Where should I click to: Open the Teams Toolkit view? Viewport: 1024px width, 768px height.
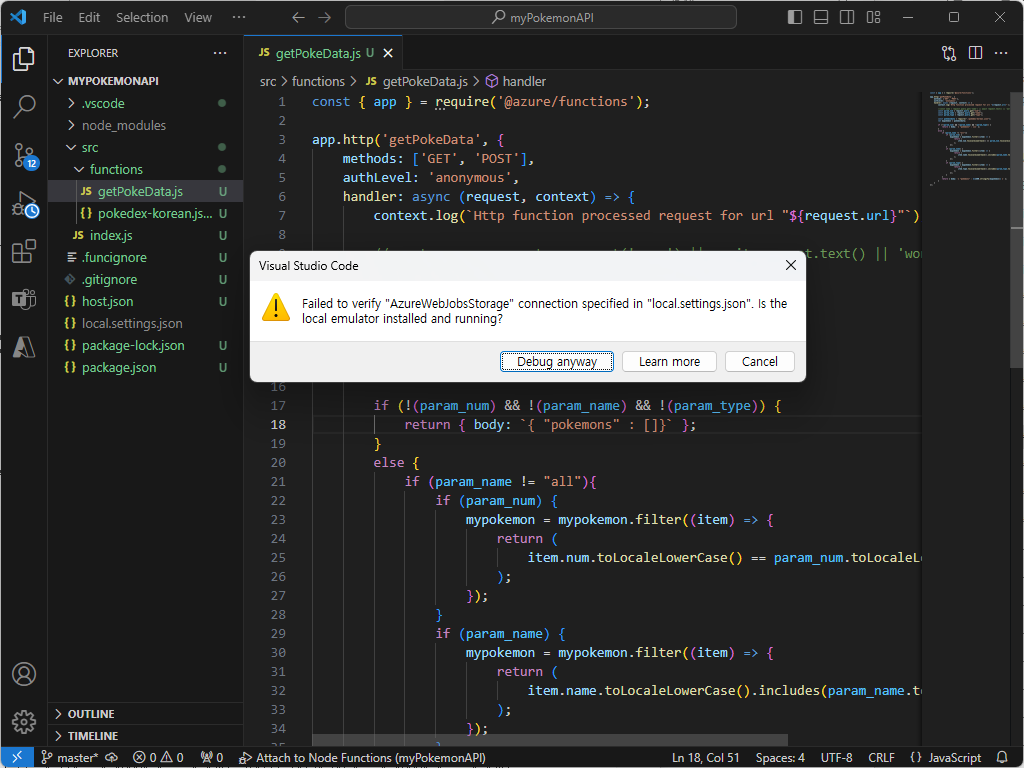pyautogui.click(x=24, y=299)
